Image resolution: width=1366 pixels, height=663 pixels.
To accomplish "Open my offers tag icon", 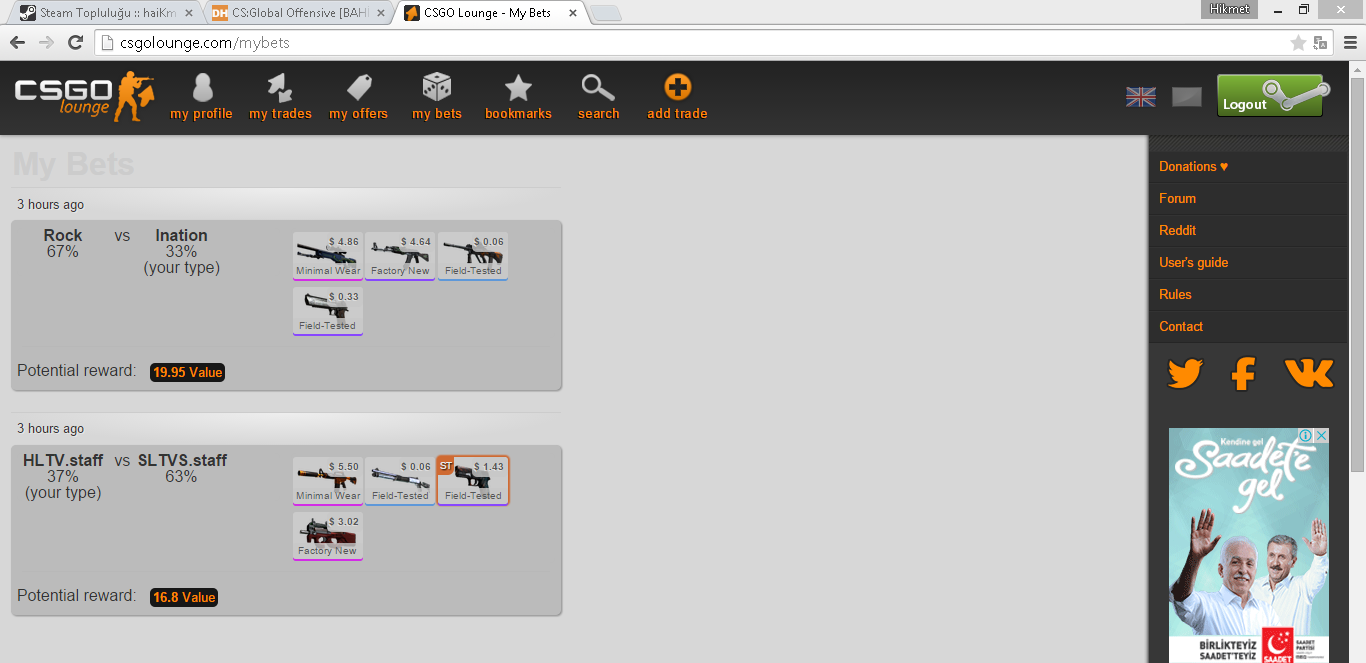I will click(x=359, y=88).
